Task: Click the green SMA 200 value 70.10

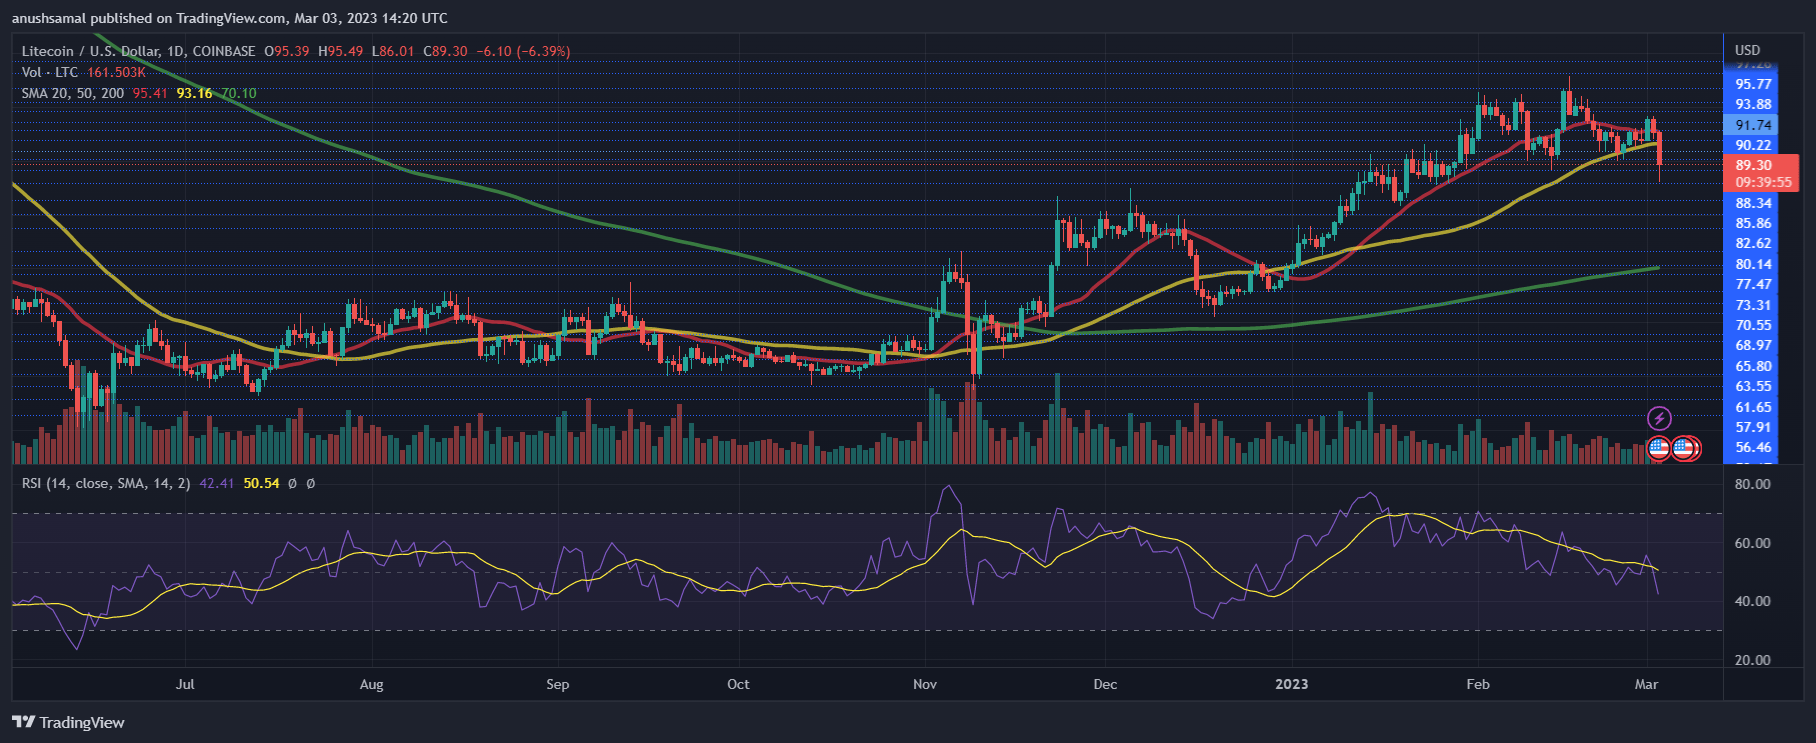Action: tap(238, 93)
